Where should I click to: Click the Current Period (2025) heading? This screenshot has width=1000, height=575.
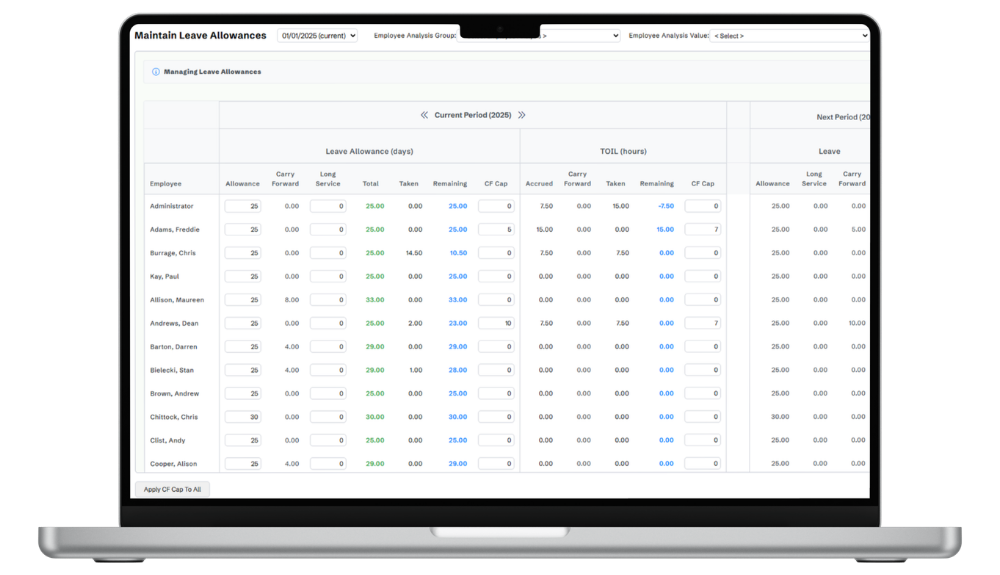pos(473,115)
